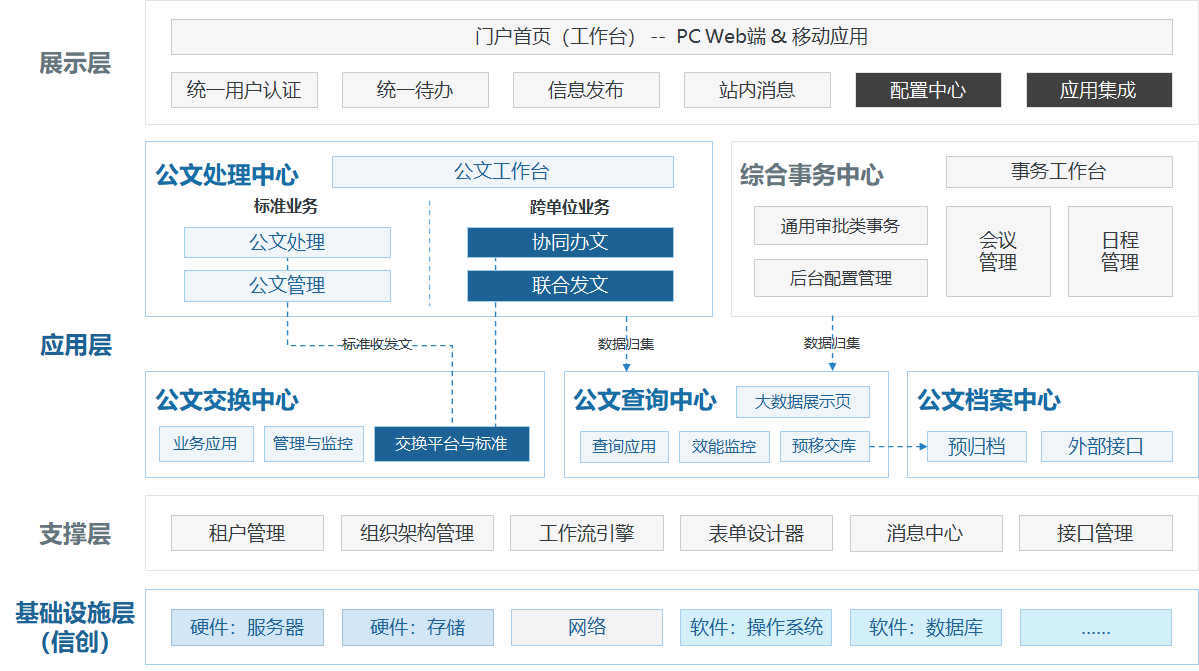Screen dimensions: 1199x671
Task: Select the 交换平台与标准 block
Action: click(451, 444)
